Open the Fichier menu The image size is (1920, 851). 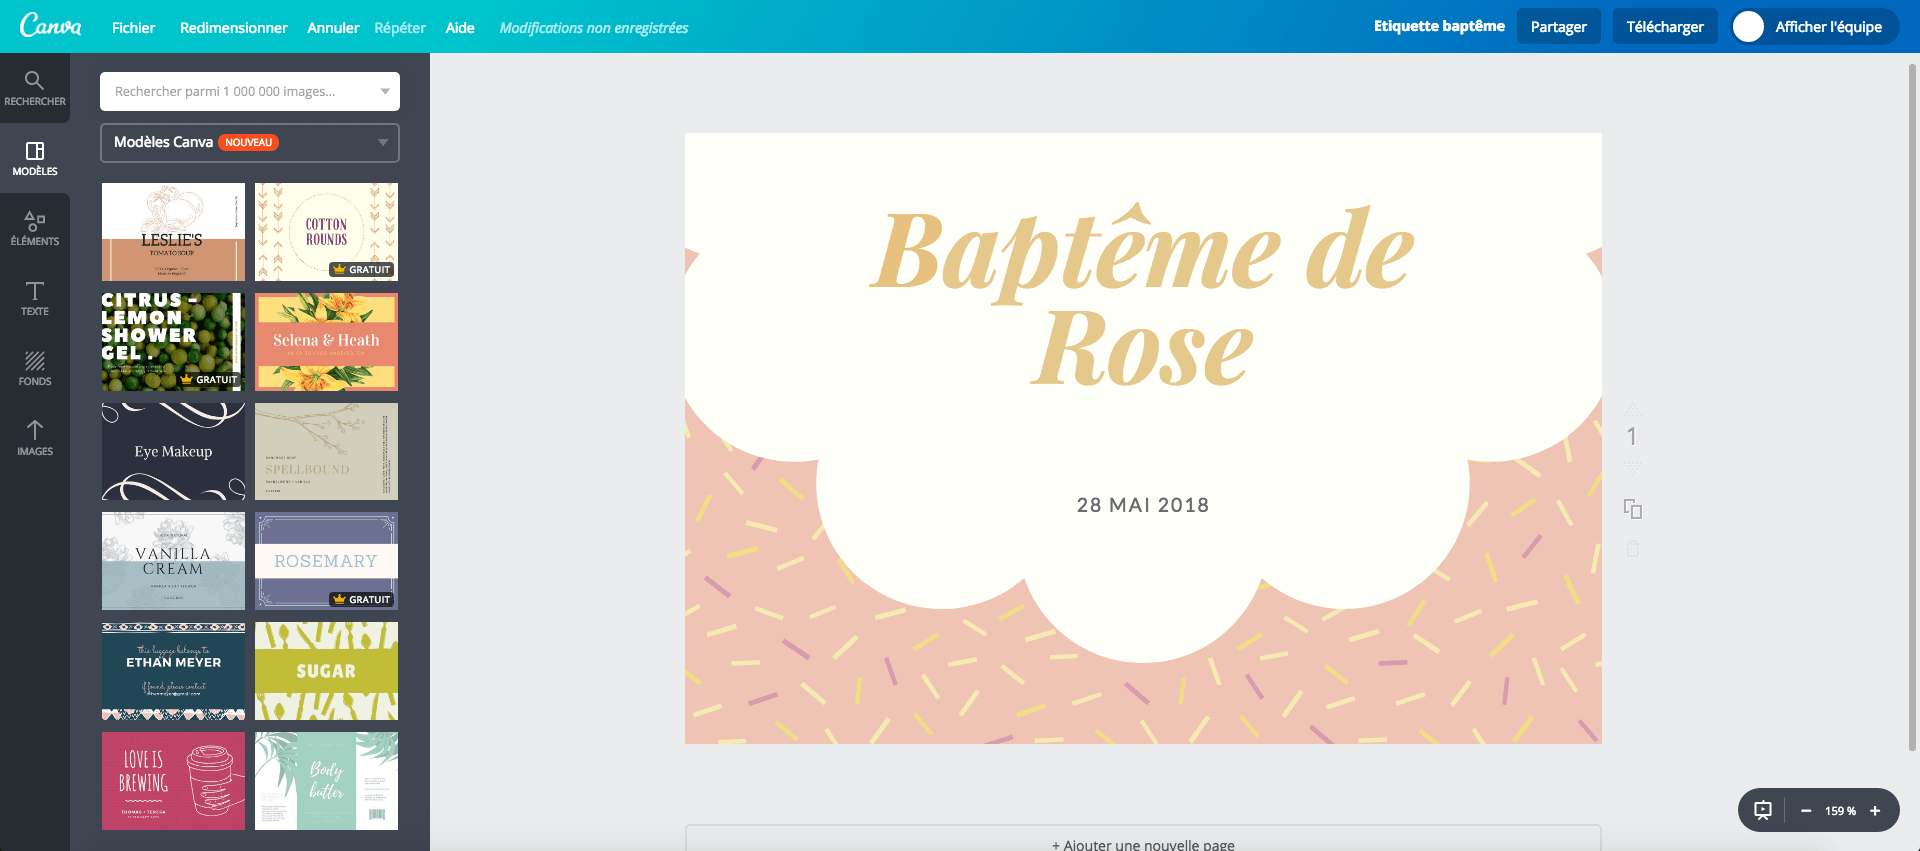133,28
